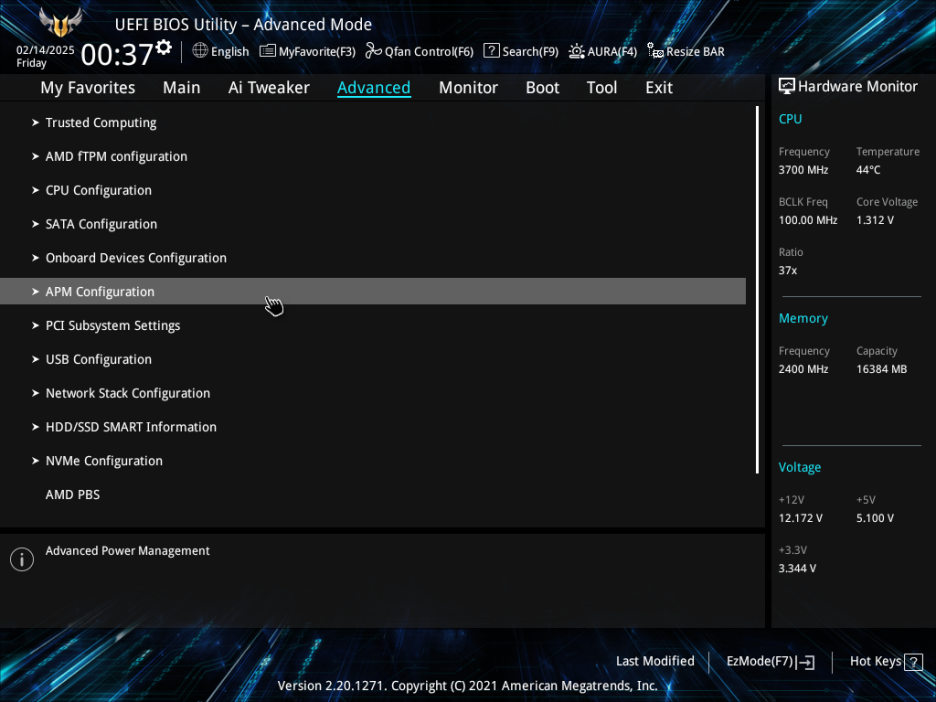Click the TUF logo emblem
This screenshot has height=702, width=936.
[60, 21]
